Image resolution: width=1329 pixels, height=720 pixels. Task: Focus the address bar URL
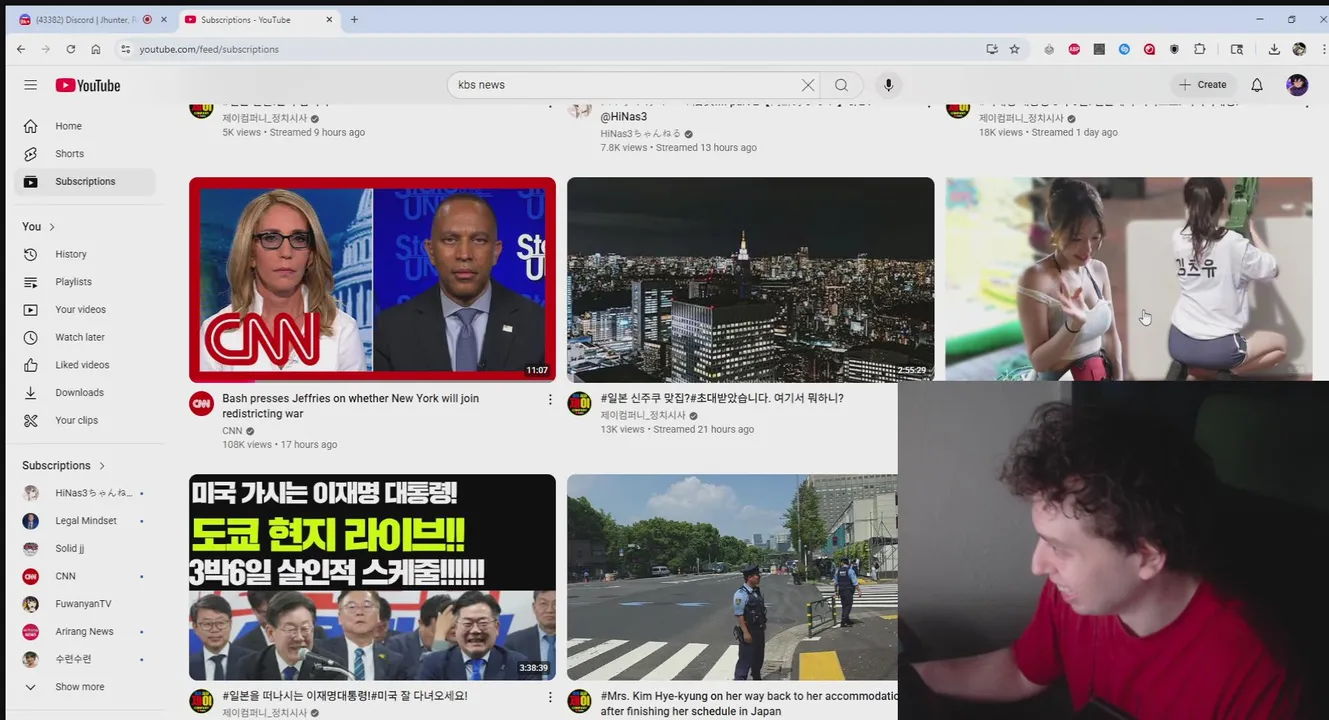point(208,49)
